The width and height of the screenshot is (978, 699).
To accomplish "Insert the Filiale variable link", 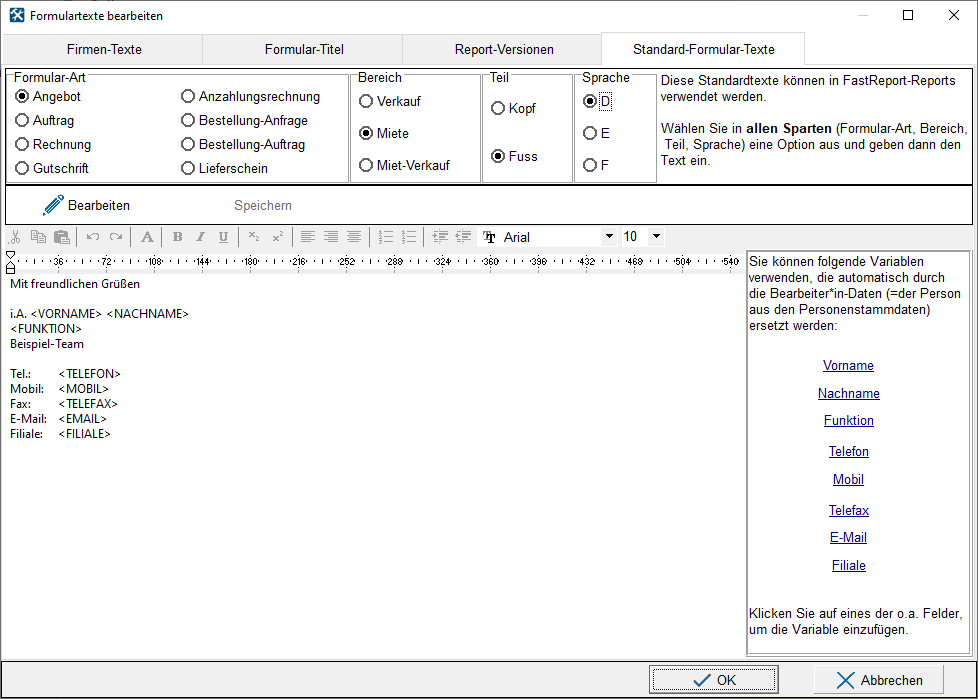I will tap(848, 566).
